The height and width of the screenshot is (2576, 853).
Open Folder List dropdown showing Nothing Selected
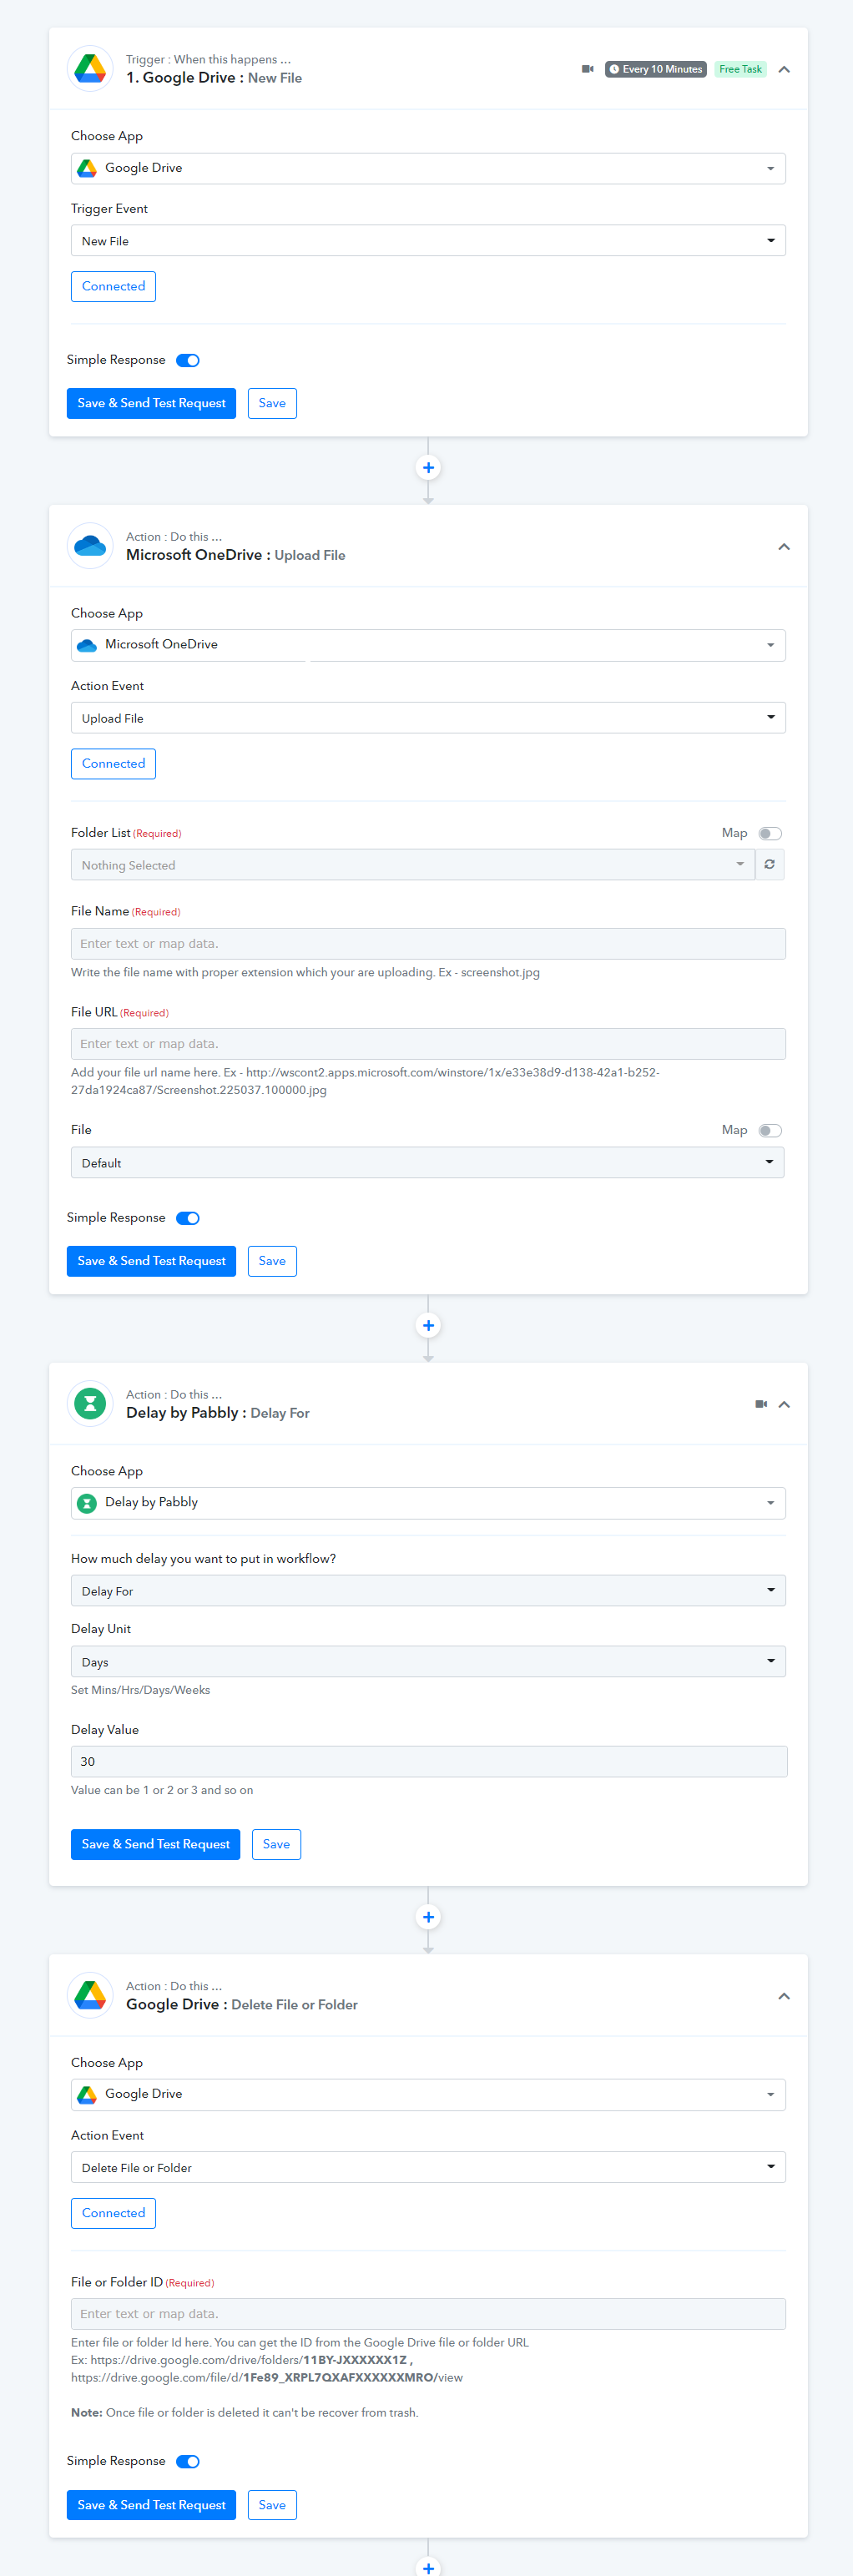coord(412,865)
